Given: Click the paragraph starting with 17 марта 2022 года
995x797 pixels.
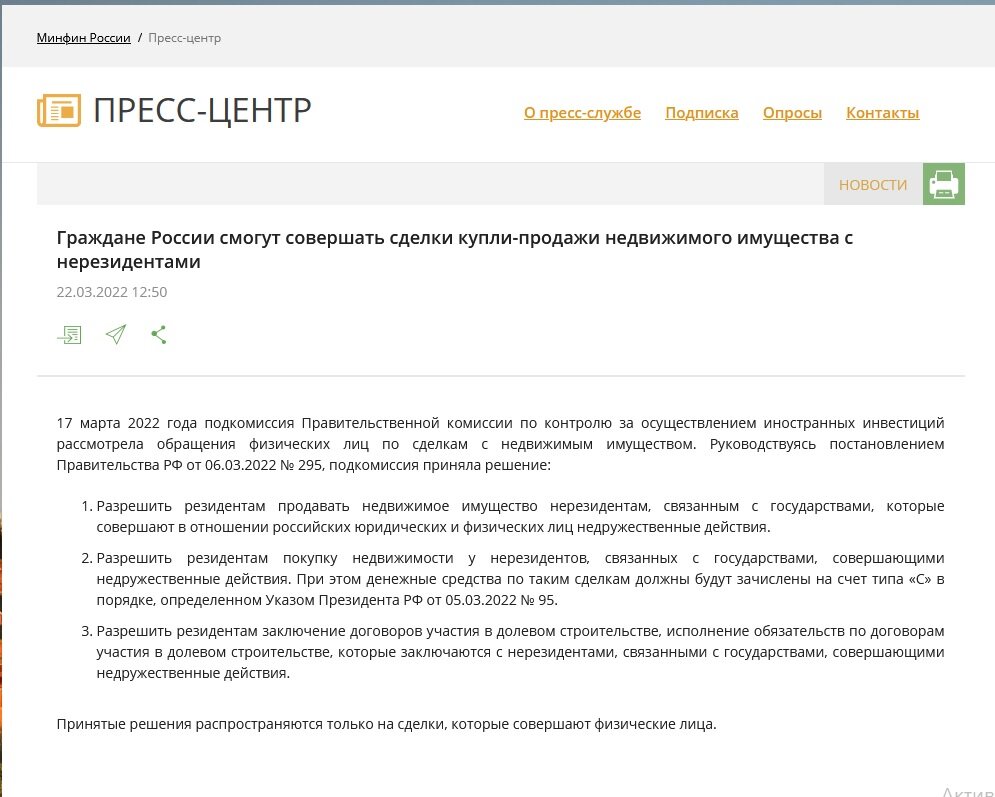Looking at the screenshot, I should click(x=500, y=444).
